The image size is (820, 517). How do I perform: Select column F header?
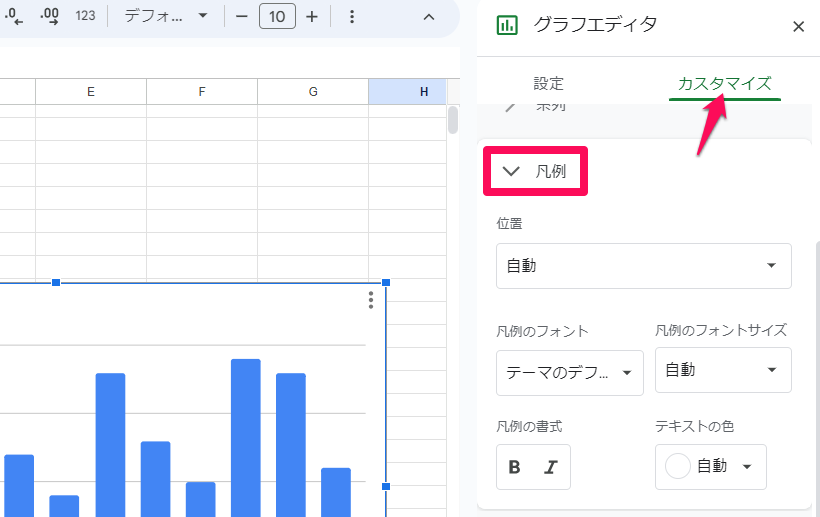tap(202, 92)
